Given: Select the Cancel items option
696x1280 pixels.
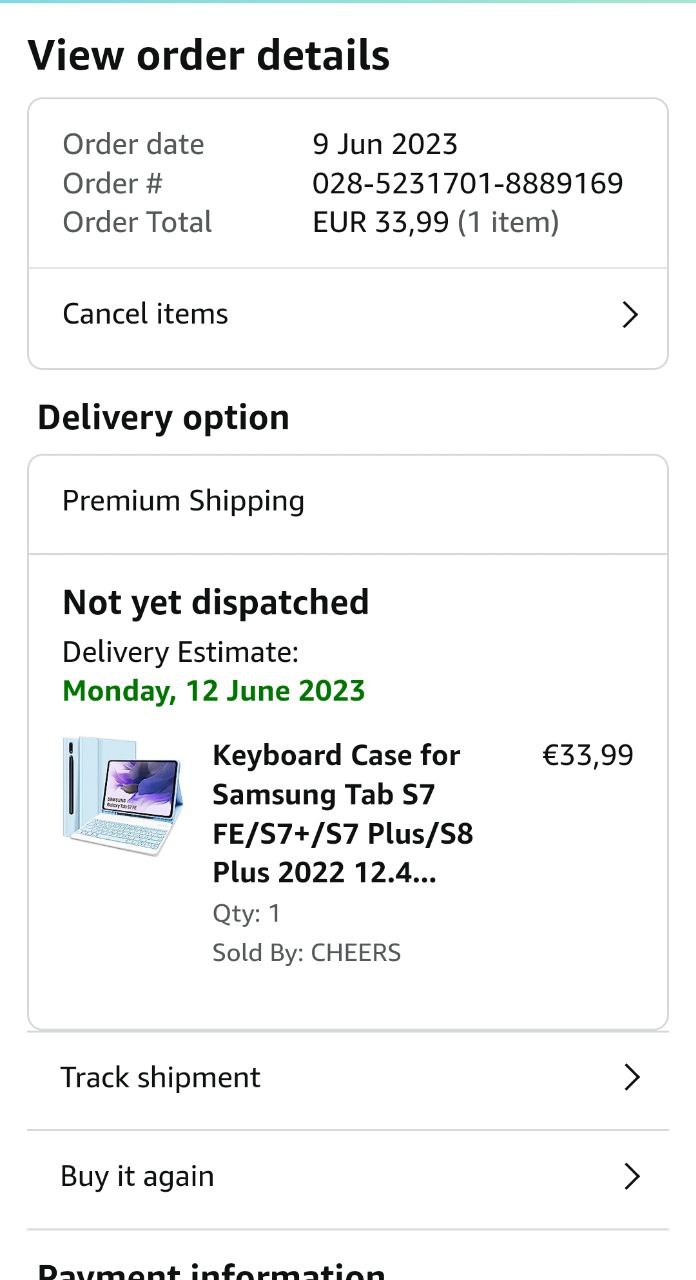Looking at the screenshot, I should tap(146, 314).
